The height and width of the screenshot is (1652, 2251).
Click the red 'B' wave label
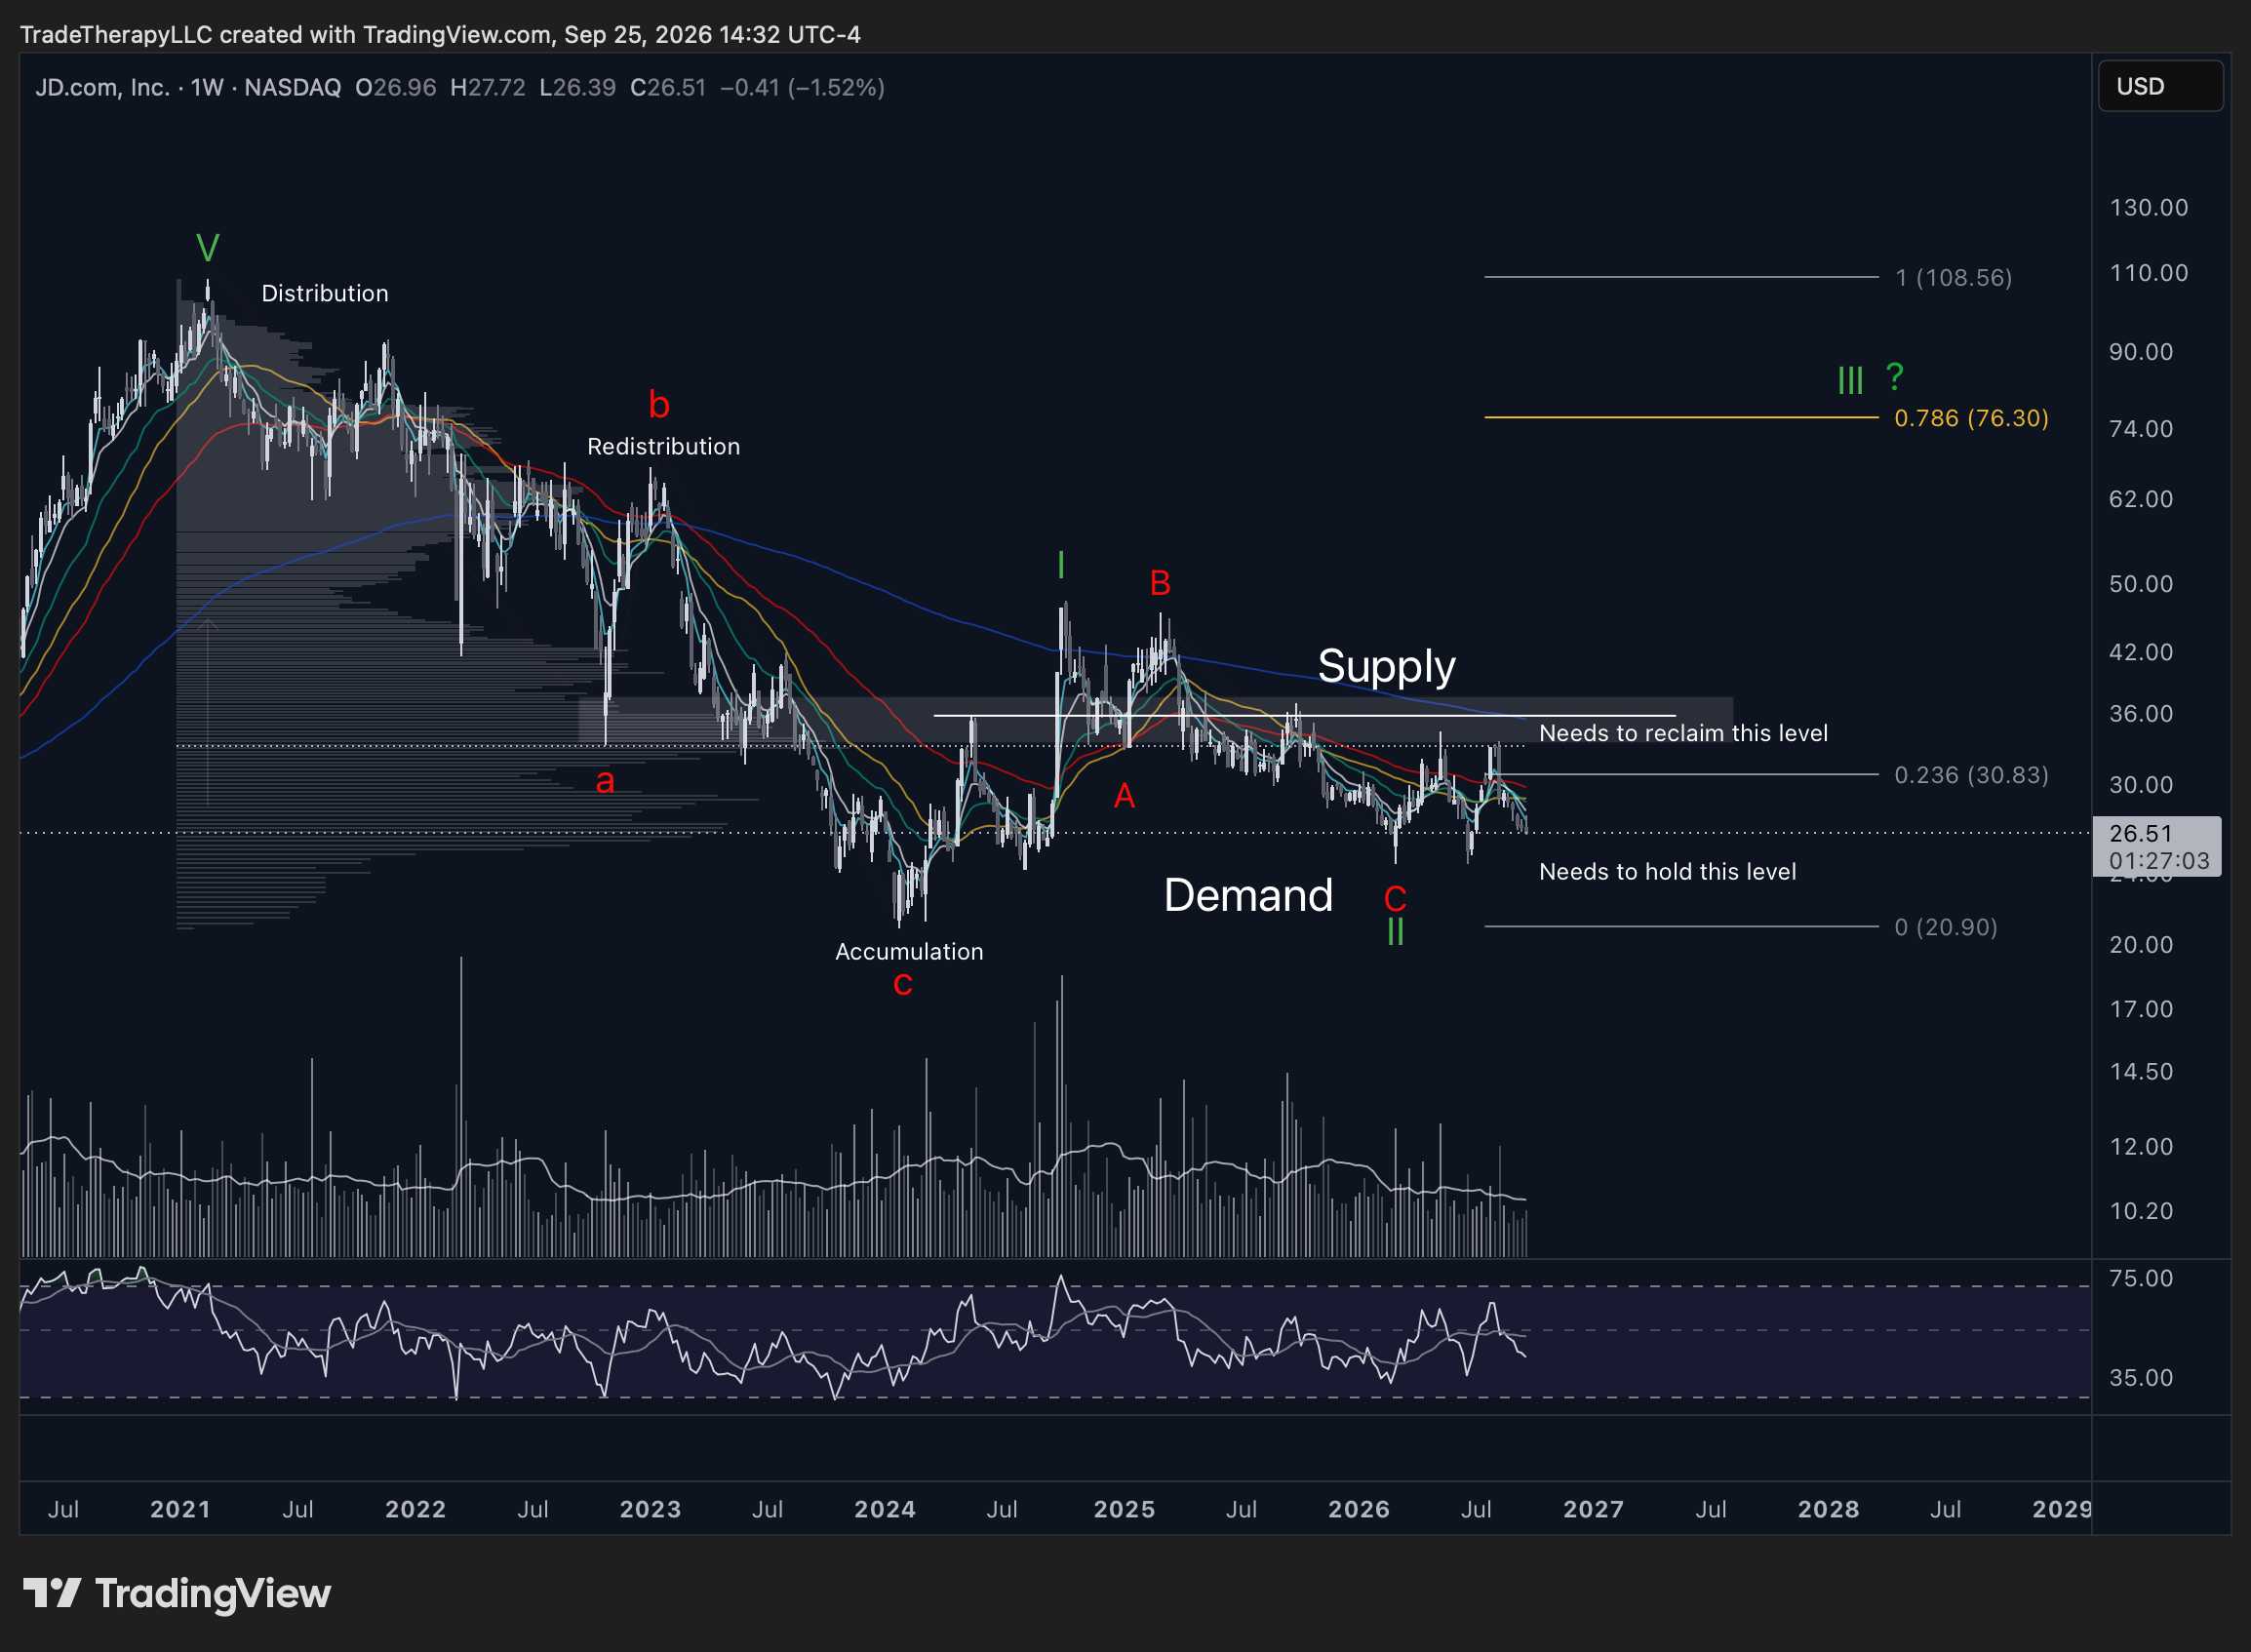click(x=1160, y=582)
